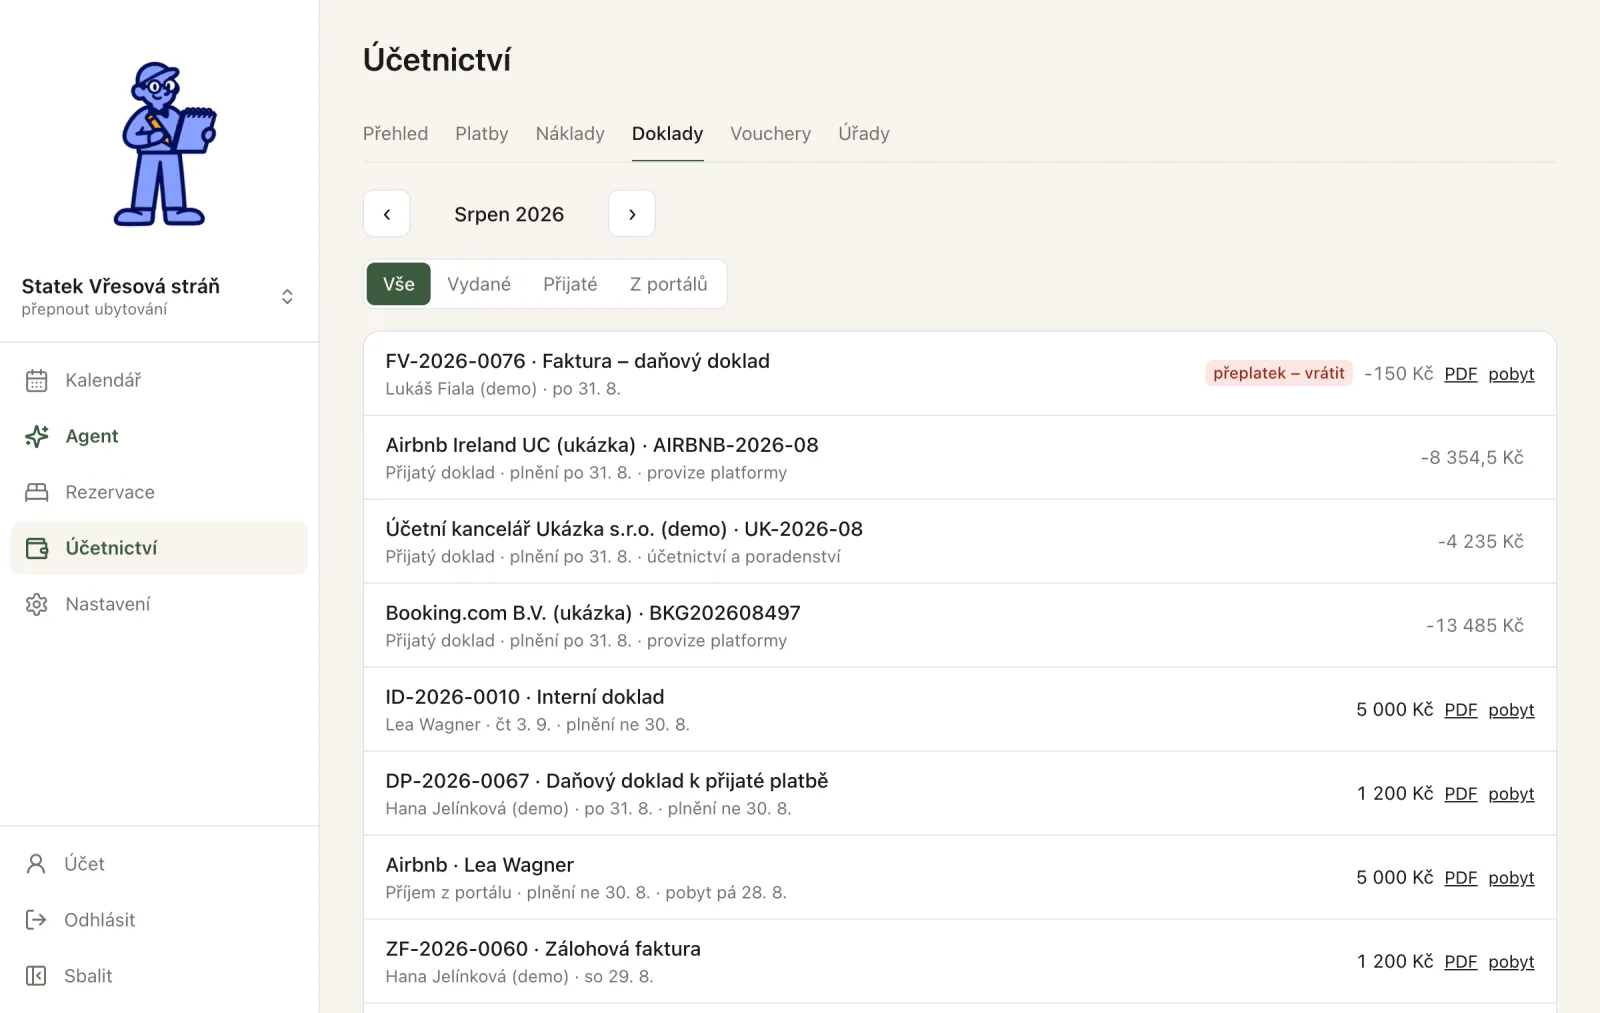Open PDF for DP-2026-0067 document
1600x1013 pixels.
click(x=1461, y=794)
